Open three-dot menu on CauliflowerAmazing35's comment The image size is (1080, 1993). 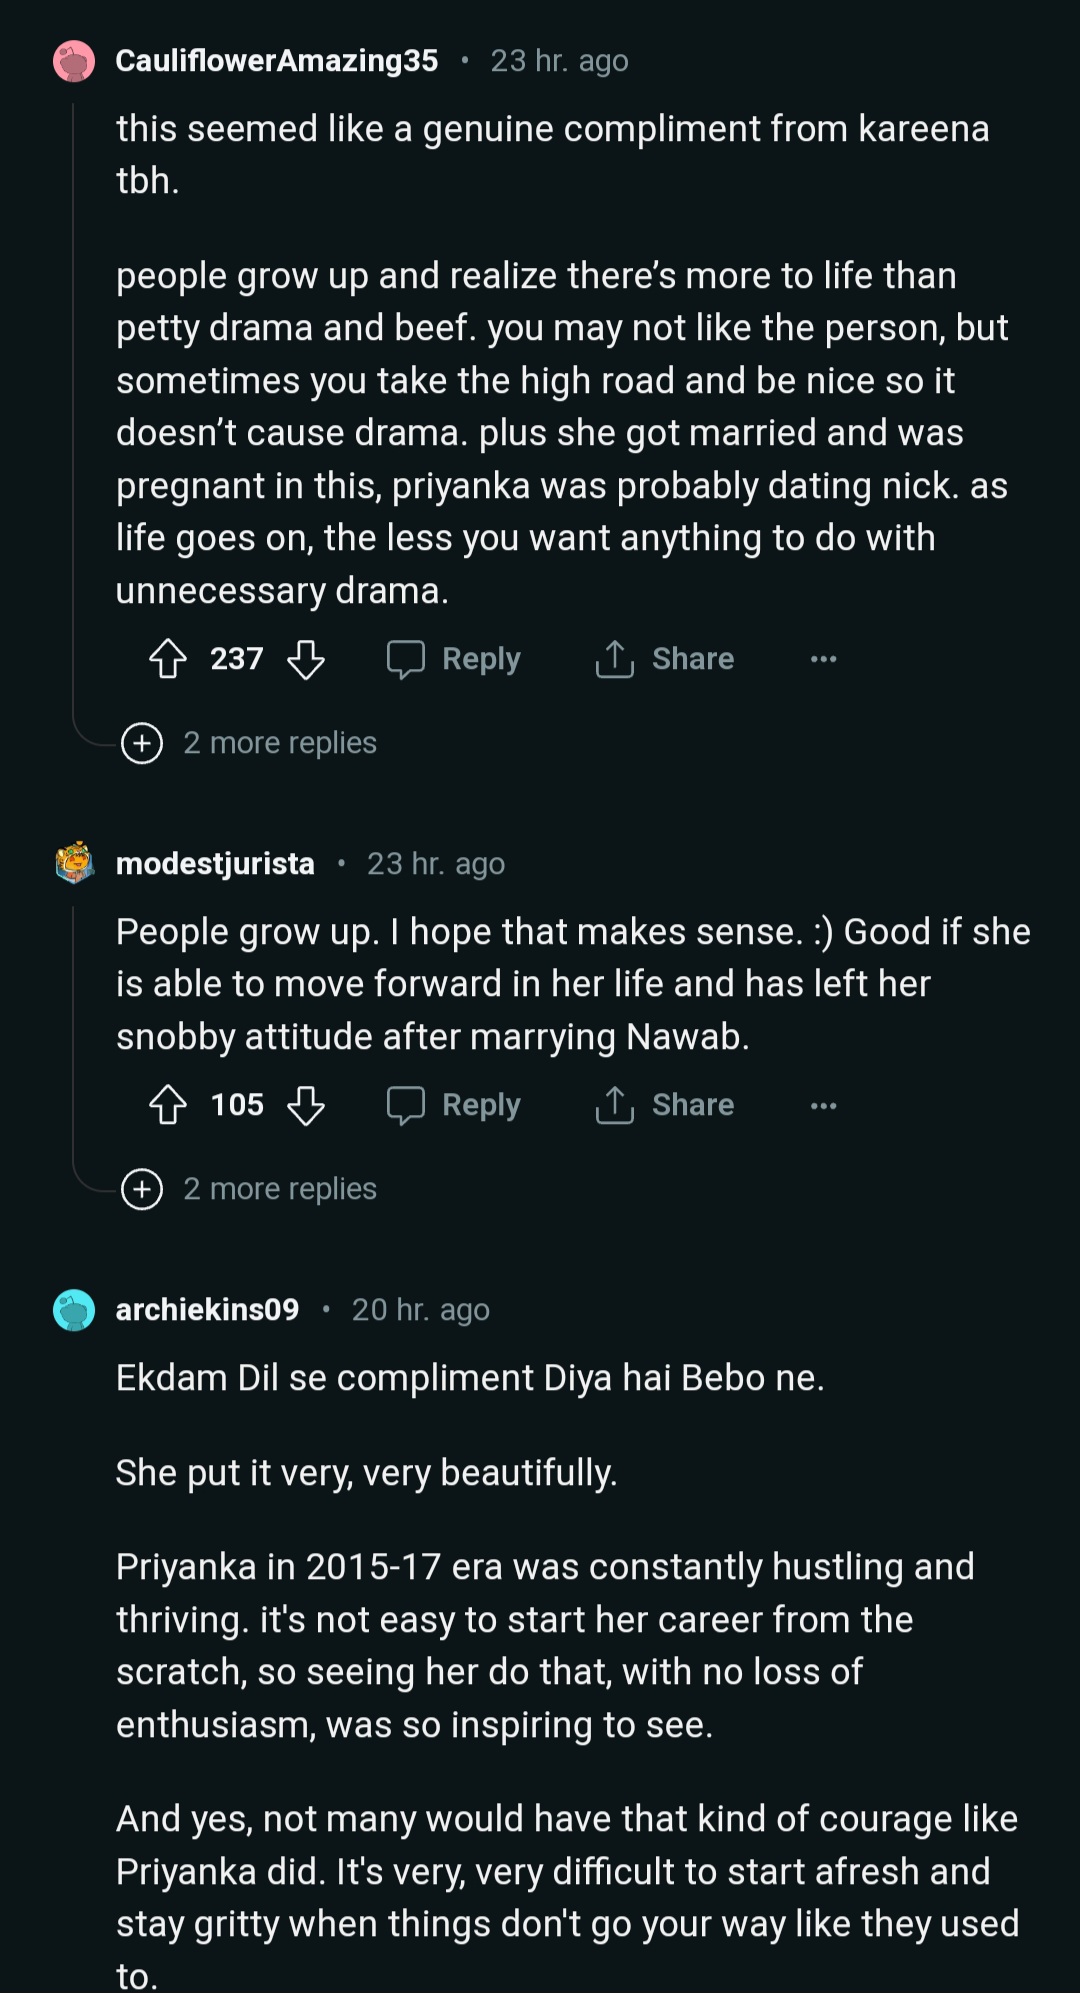point(823,659)
